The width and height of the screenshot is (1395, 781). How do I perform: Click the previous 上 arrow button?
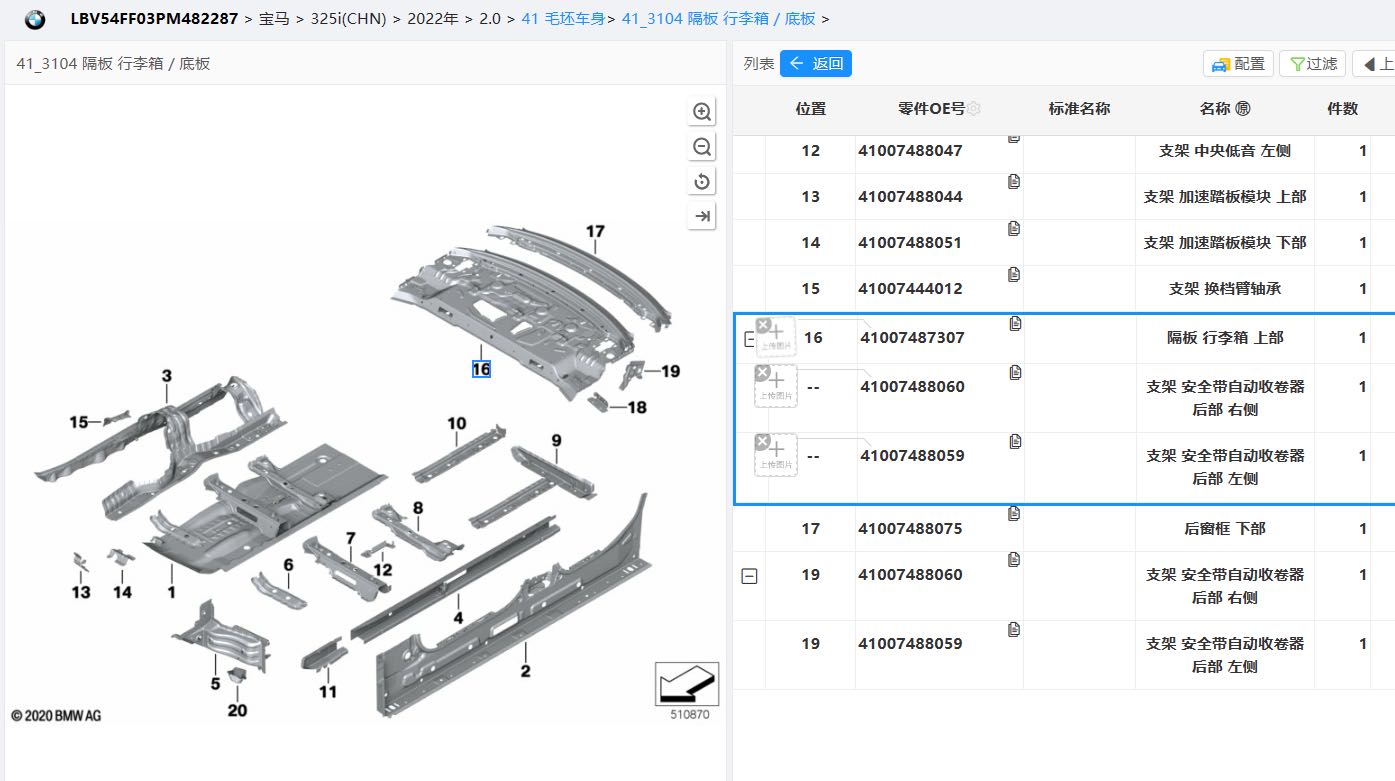(1375, 64)
